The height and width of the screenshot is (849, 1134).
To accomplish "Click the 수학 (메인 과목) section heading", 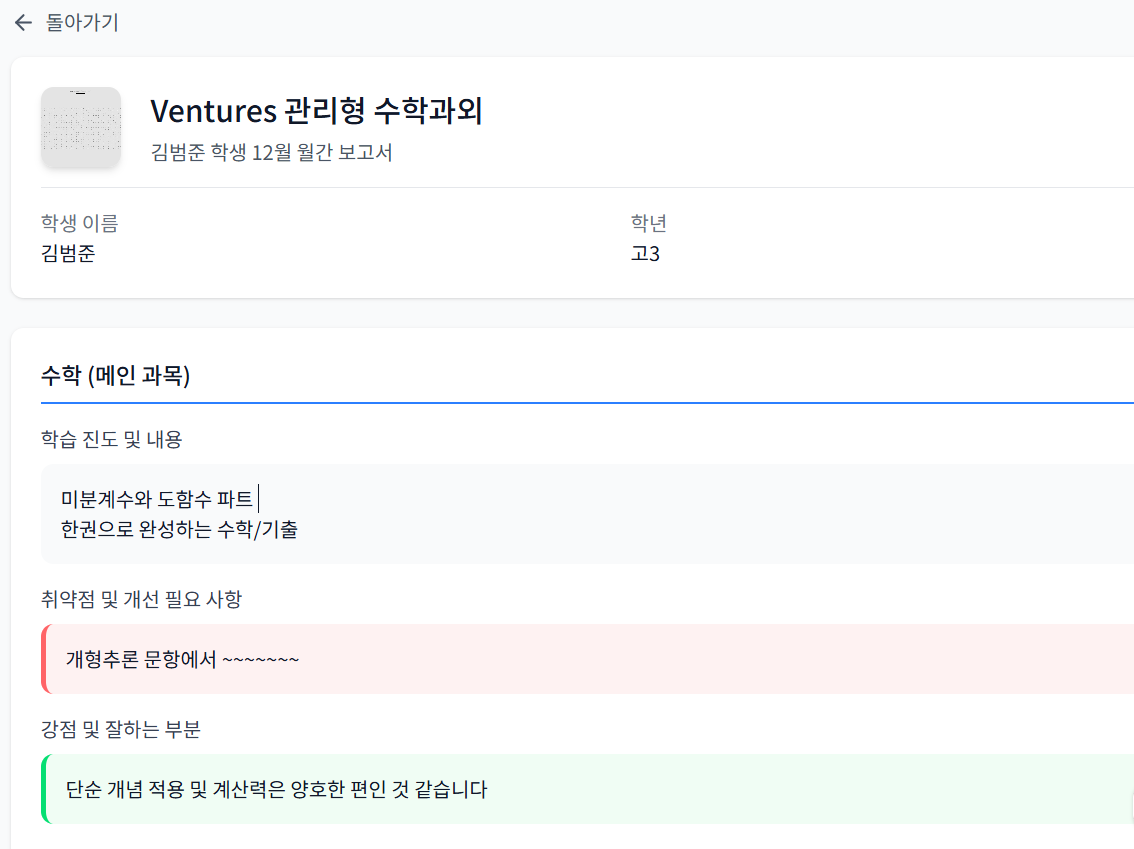I will pos(115,376).
